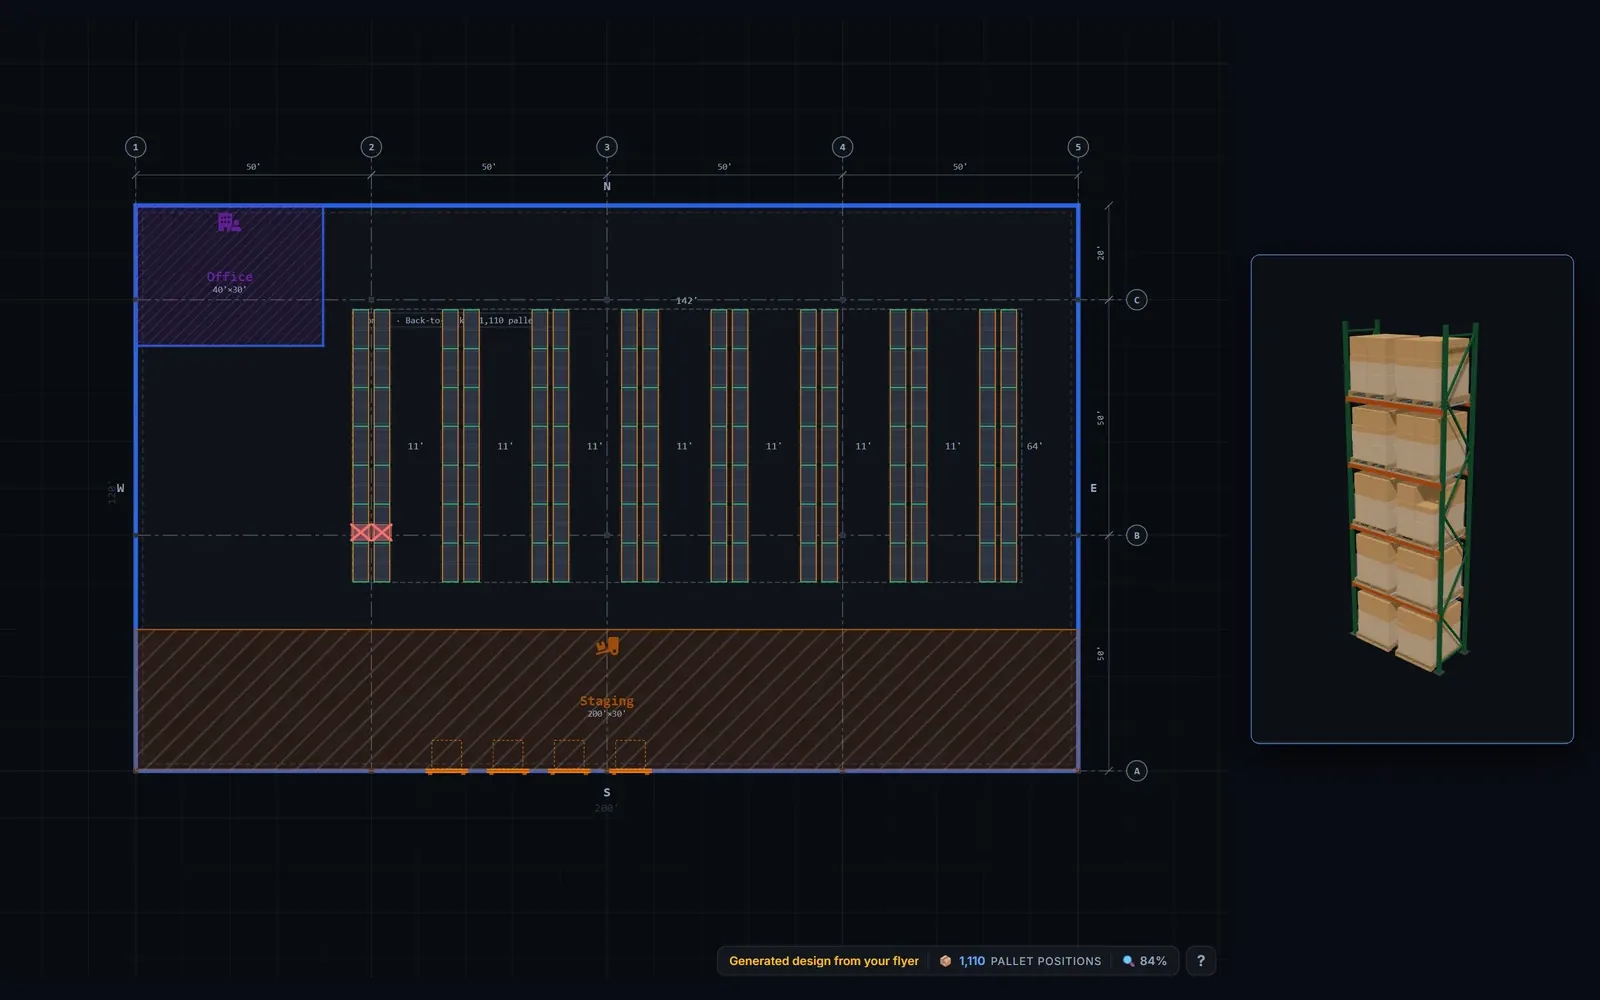This screenshot has height=1000, width=1600.
Task: Click the 200'×30' staging size text
Action: [607, 714]
